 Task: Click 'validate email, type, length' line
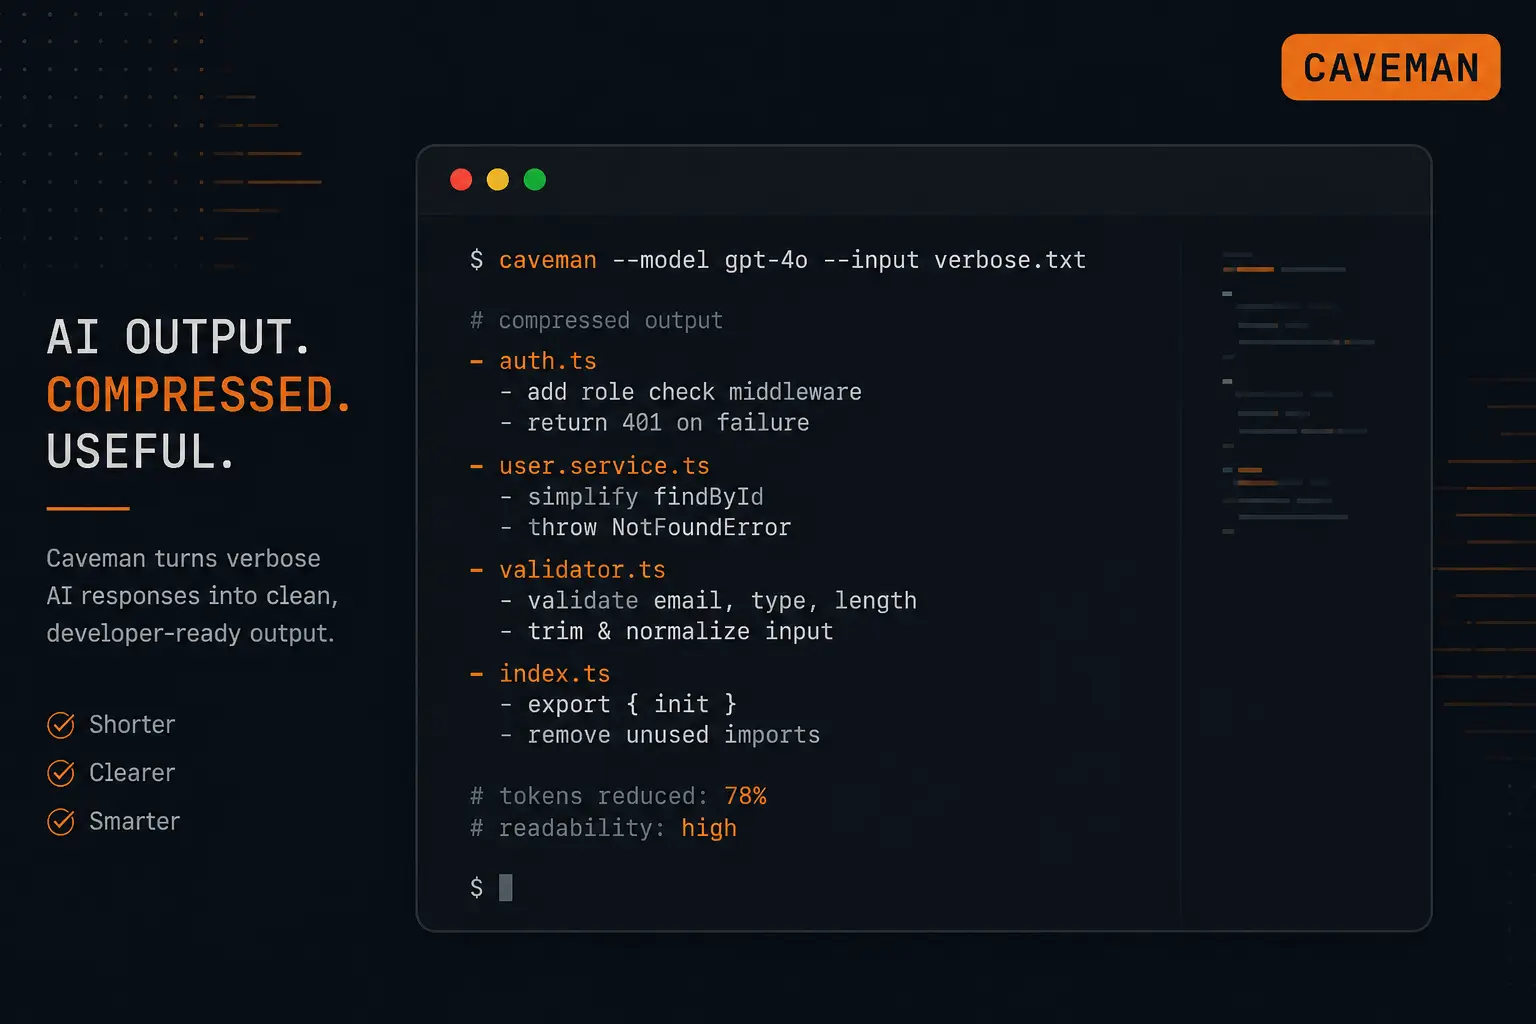pos(722,600)
